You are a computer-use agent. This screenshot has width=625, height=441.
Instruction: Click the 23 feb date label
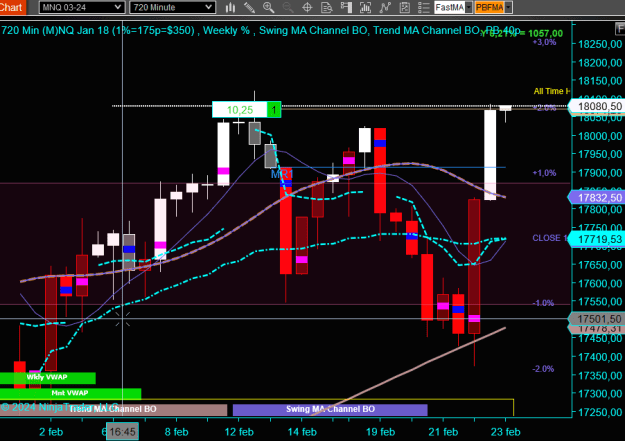[x=505, y=432]
